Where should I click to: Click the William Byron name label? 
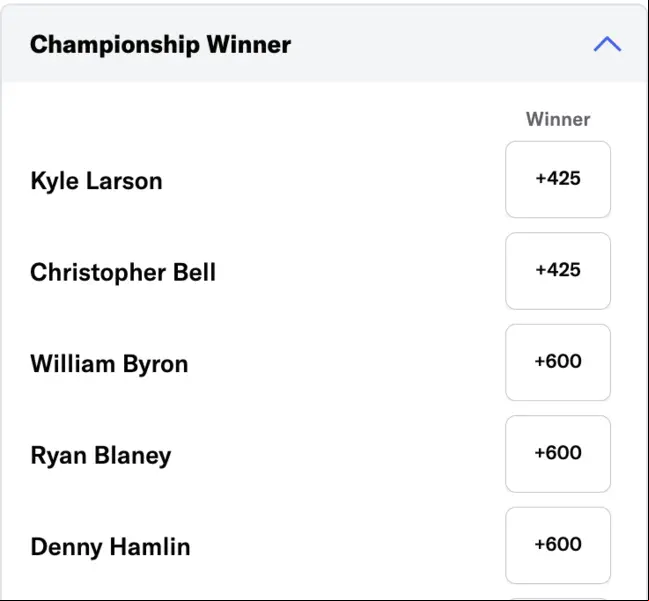109,364
